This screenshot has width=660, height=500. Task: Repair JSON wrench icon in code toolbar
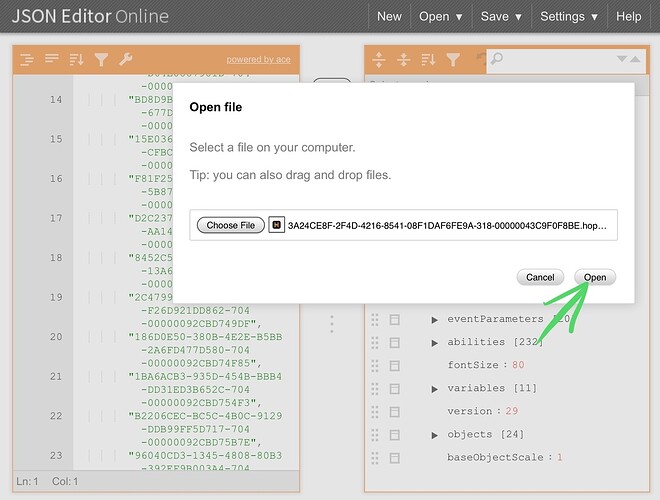(125, 59)
